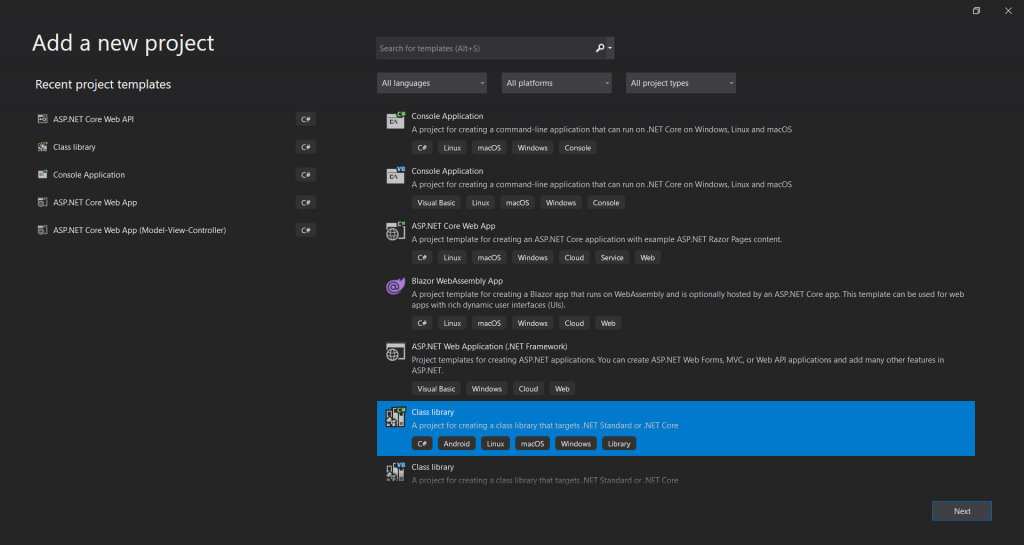Open the All platforms dropdown

[556, 83]
